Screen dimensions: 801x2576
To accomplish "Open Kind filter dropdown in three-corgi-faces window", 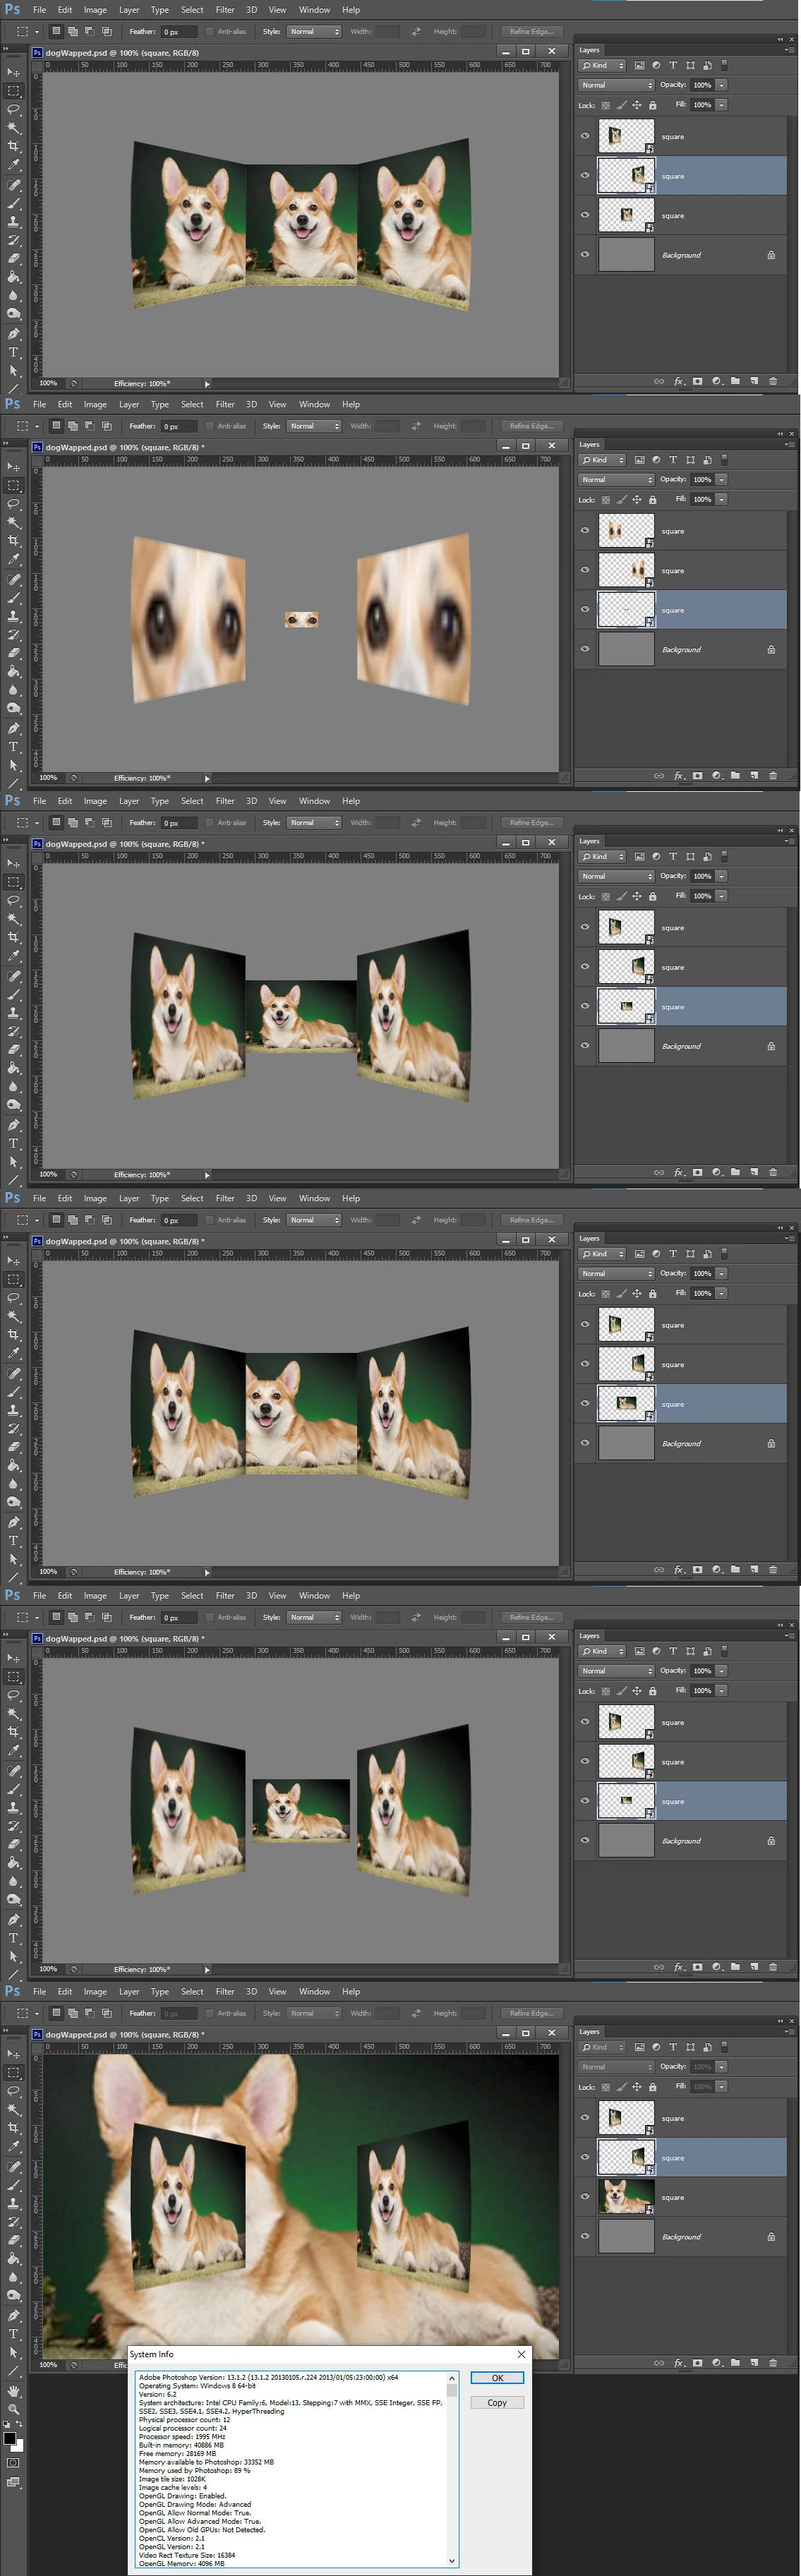I will coord(603,66).
